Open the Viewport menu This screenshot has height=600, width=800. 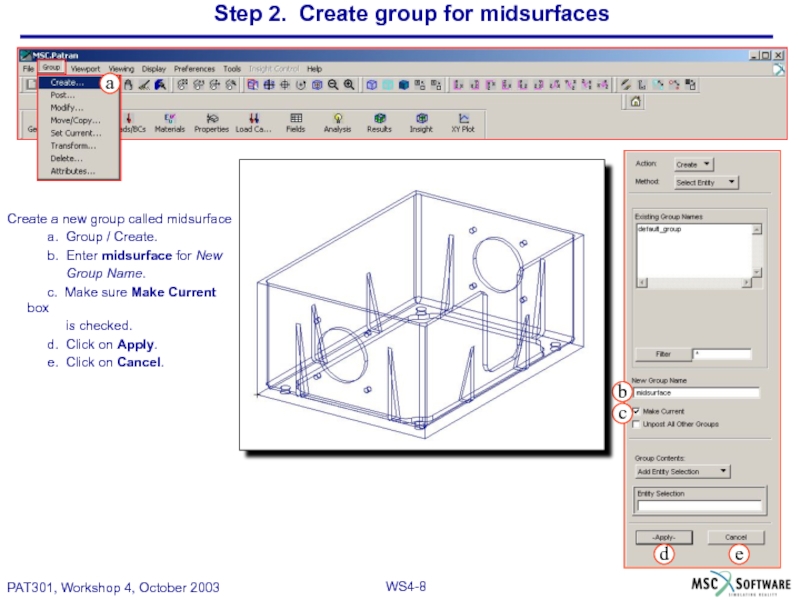[x=85, y=68]
